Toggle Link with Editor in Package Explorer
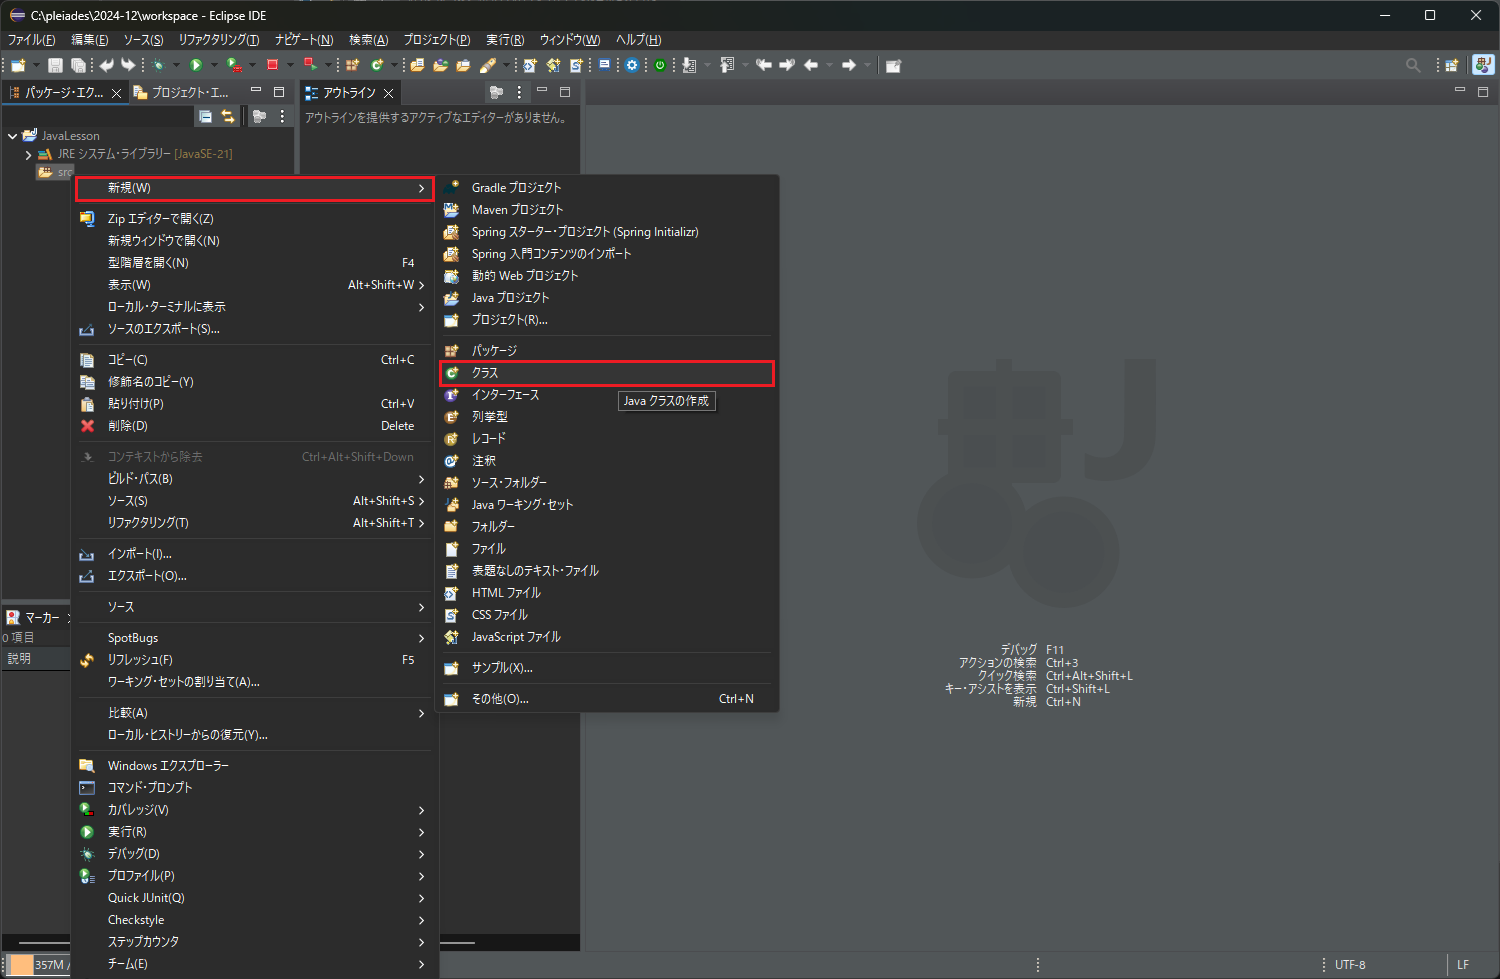The width and height of the screenshot is (1500, 979). click(x=228, y=116)
